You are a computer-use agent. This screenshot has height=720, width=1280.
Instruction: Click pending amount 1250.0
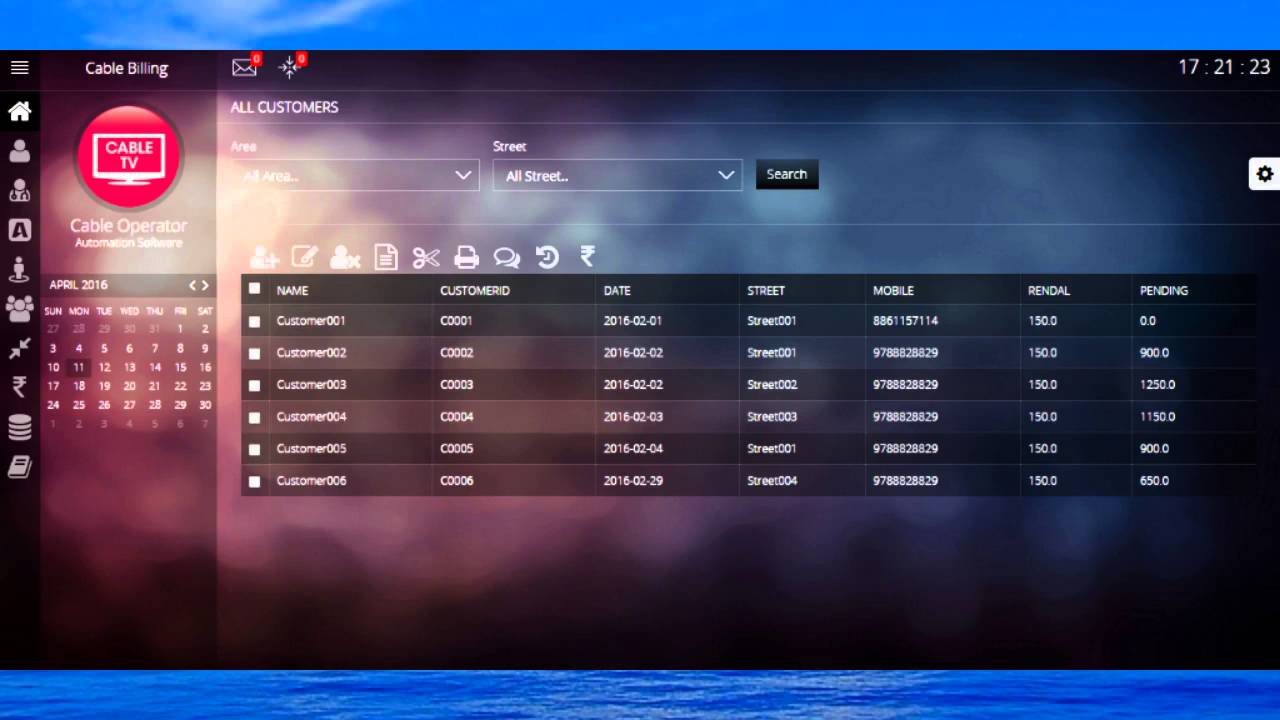pos(1157,385)
